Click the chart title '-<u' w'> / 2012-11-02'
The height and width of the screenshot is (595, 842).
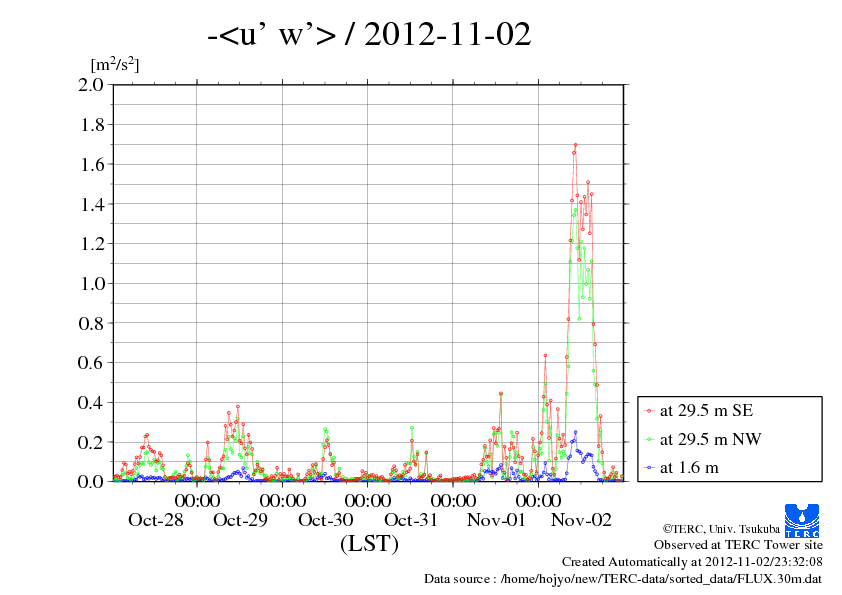[x=369, y=34]
